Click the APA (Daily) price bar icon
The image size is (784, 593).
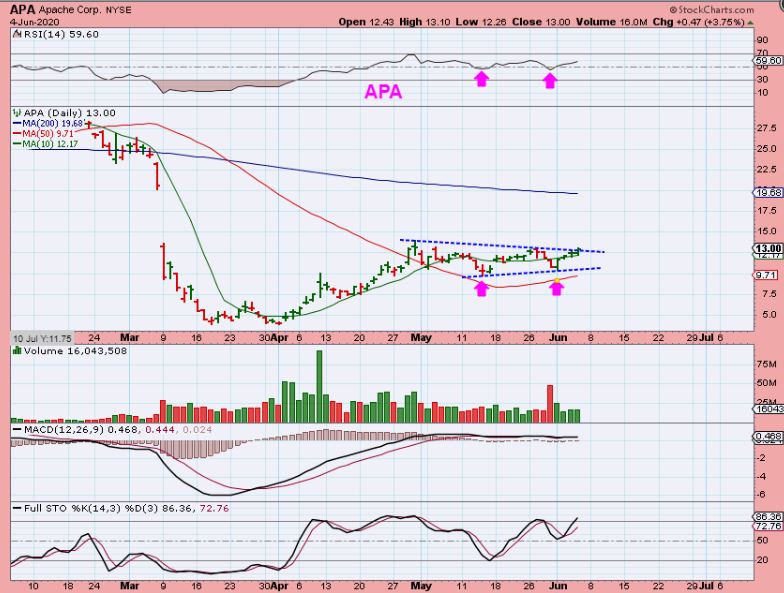coord(16,113)
